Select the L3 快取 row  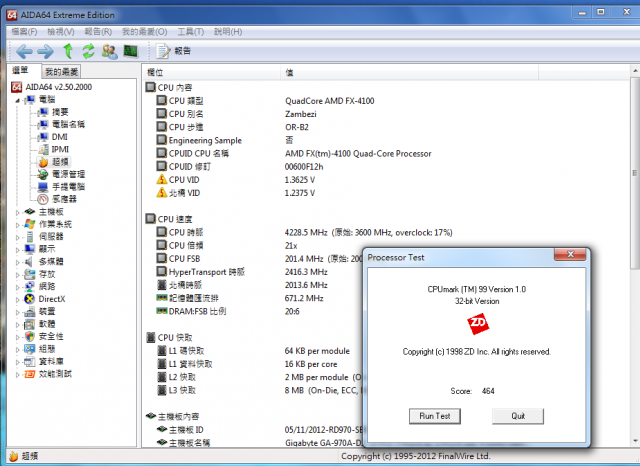(x=261, y=391)
